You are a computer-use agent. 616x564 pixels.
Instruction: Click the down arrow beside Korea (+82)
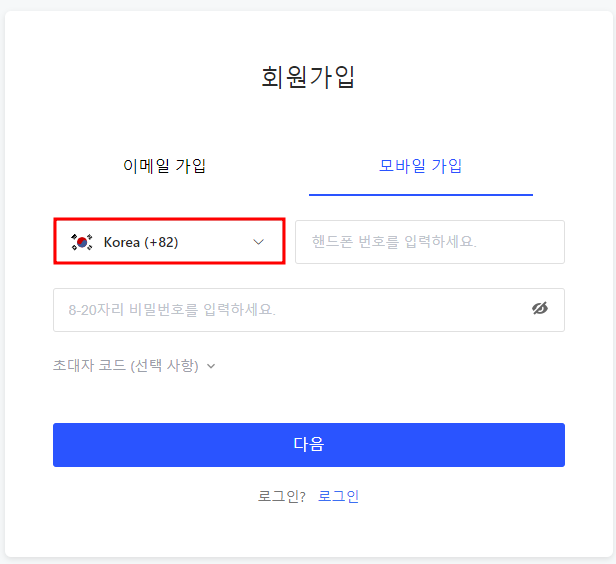click(258, 242)
